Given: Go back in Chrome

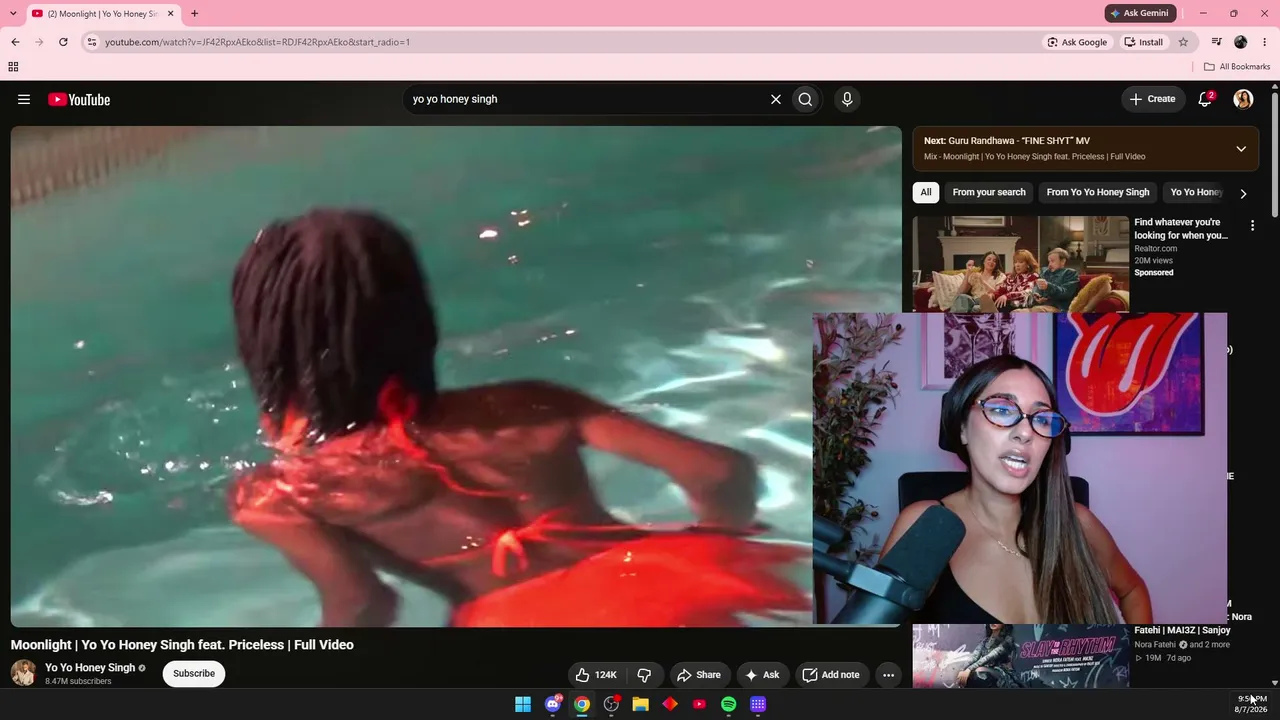Looking at the screenshot, I should [x=15, y=42].
